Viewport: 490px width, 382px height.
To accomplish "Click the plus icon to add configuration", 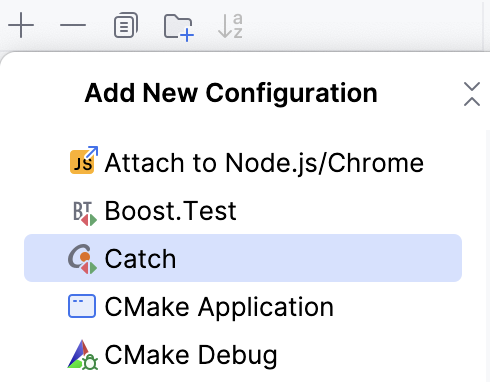I will (21, 25).
